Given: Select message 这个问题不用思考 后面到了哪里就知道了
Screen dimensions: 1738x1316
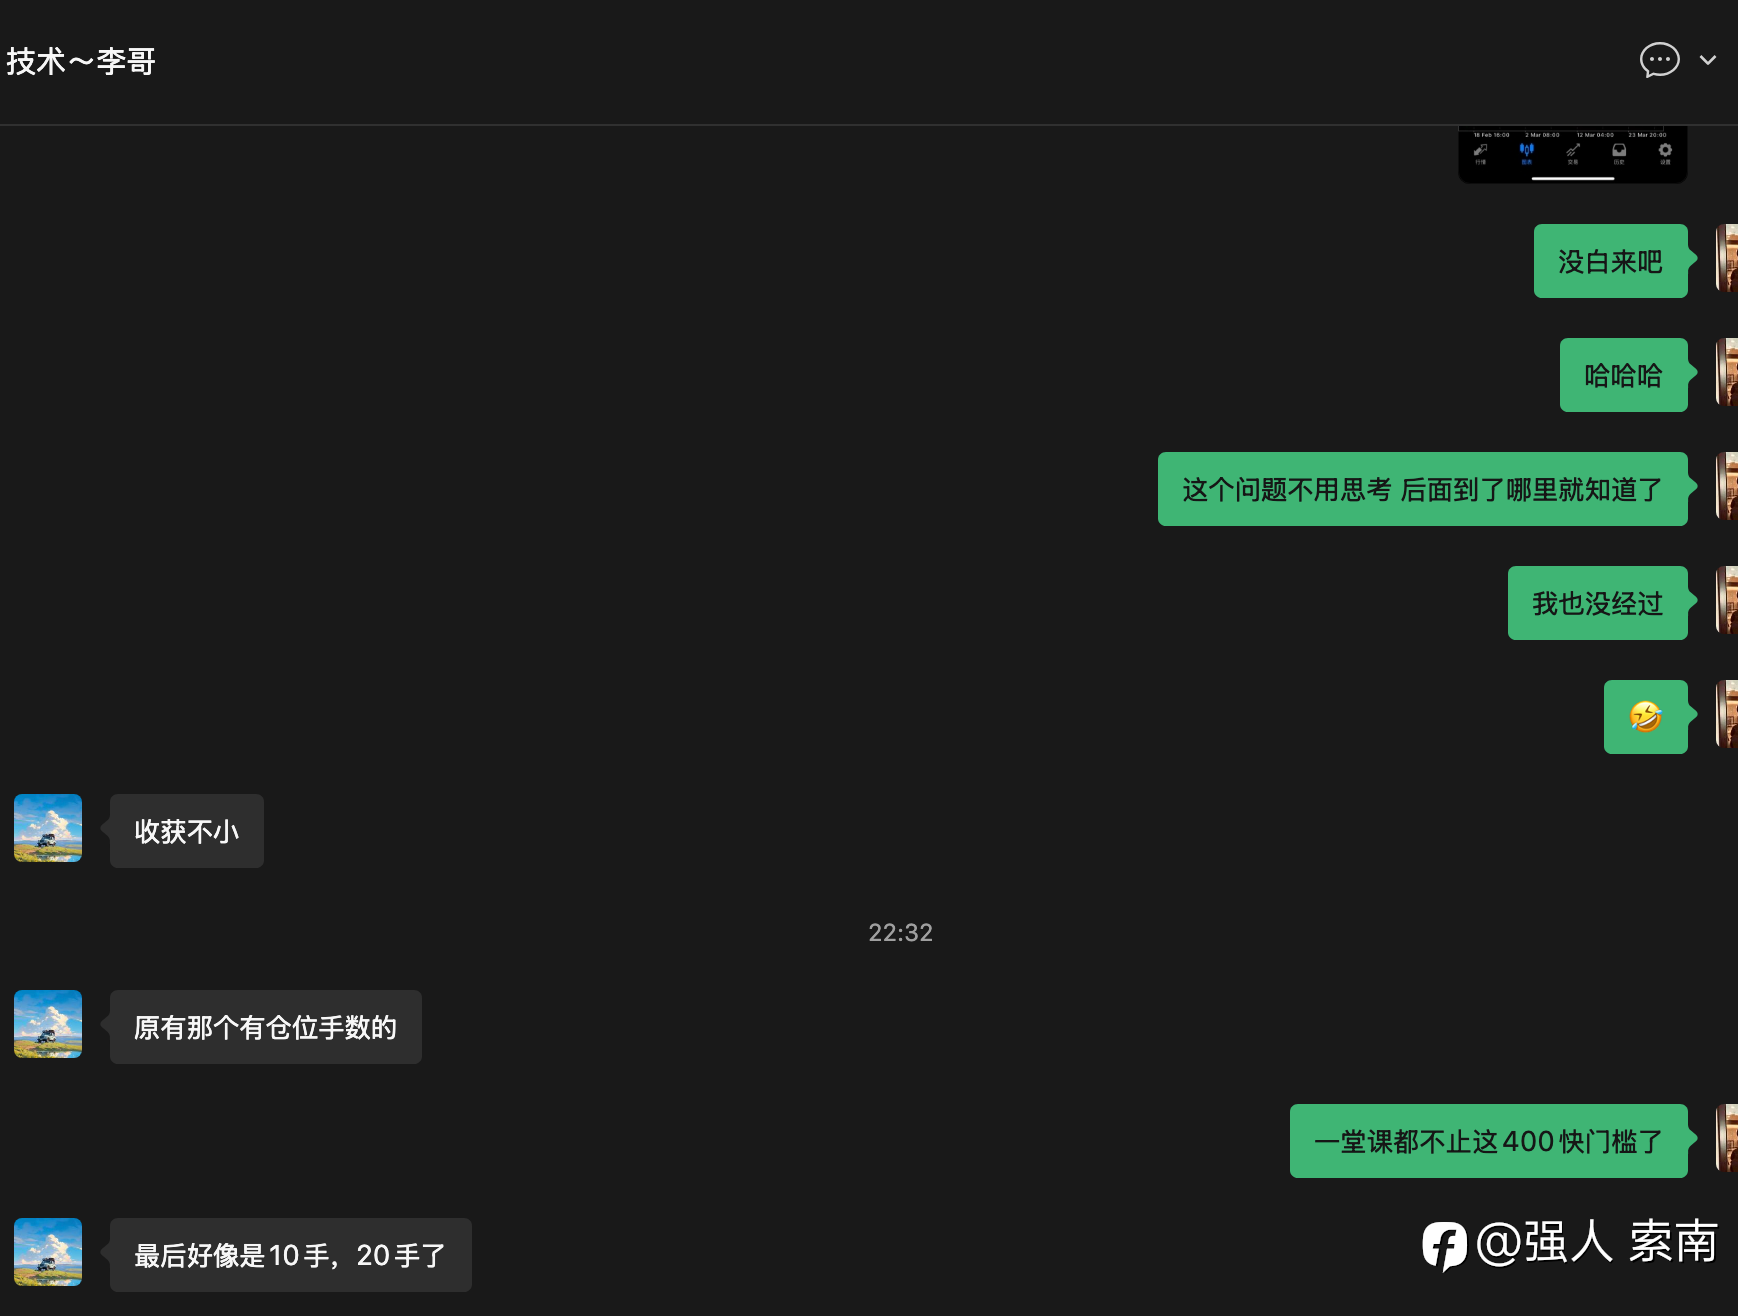Looking at the screenshot, I should (1422, 489).
